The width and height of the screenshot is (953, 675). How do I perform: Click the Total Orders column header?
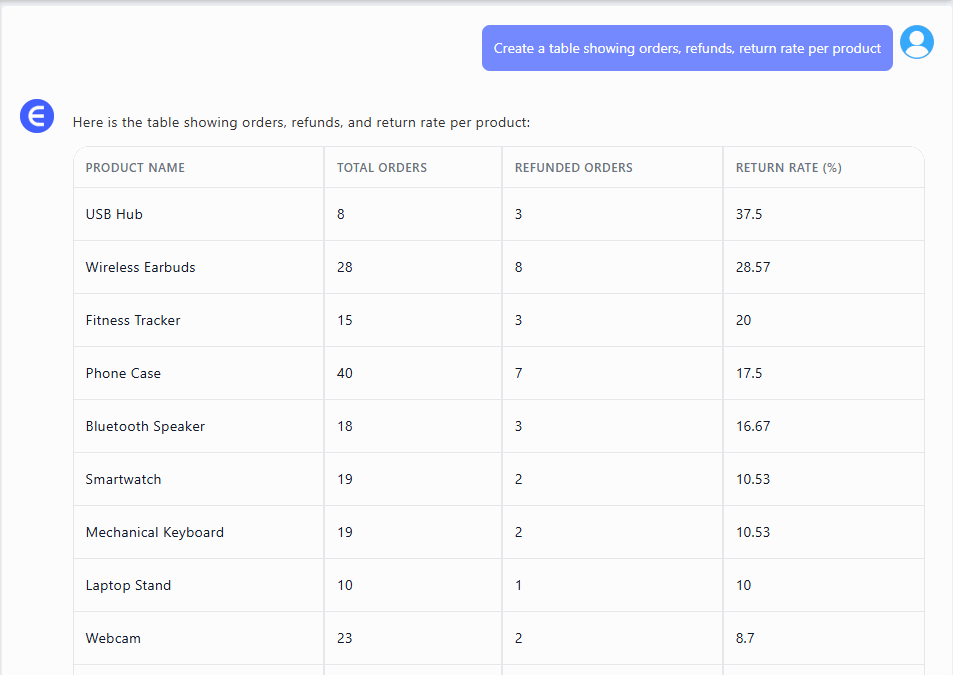point(381,168)
